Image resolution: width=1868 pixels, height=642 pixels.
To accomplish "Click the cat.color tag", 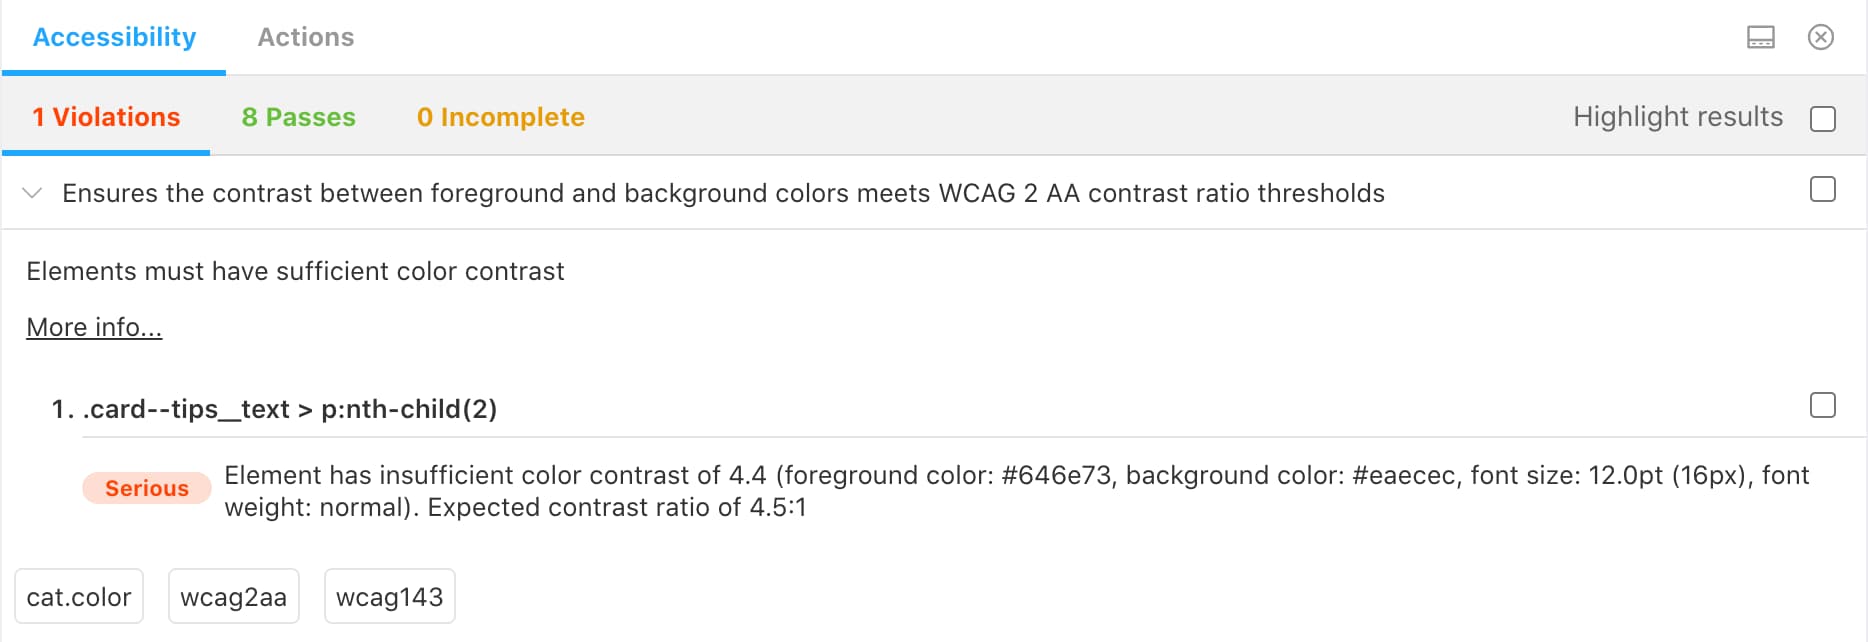I will pos(79,597).
